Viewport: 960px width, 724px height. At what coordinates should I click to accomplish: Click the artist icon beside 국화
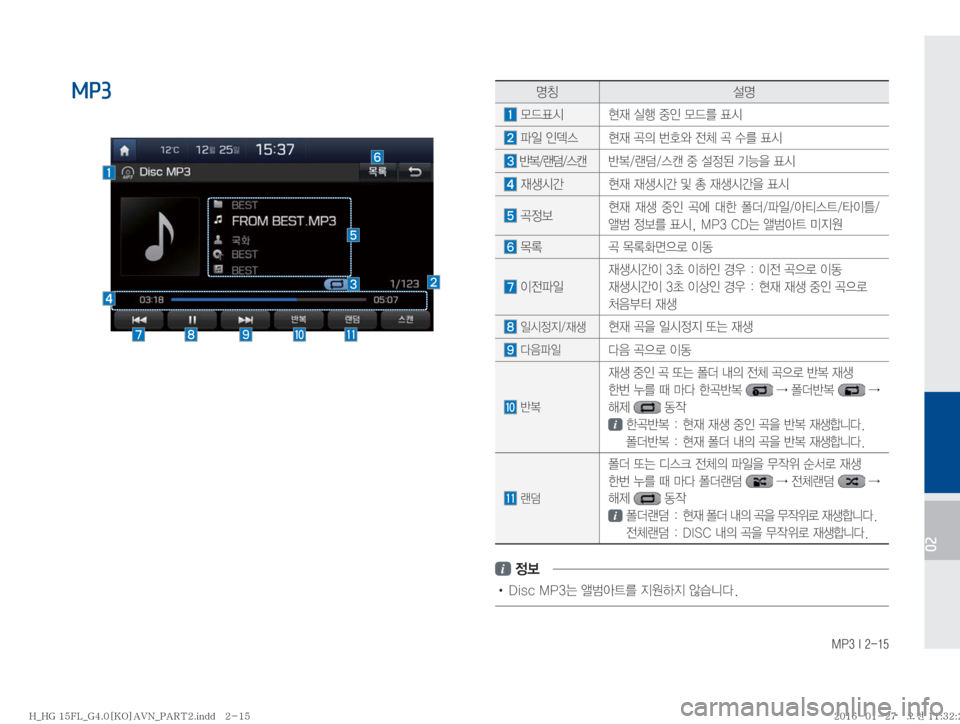pos(219,240)
